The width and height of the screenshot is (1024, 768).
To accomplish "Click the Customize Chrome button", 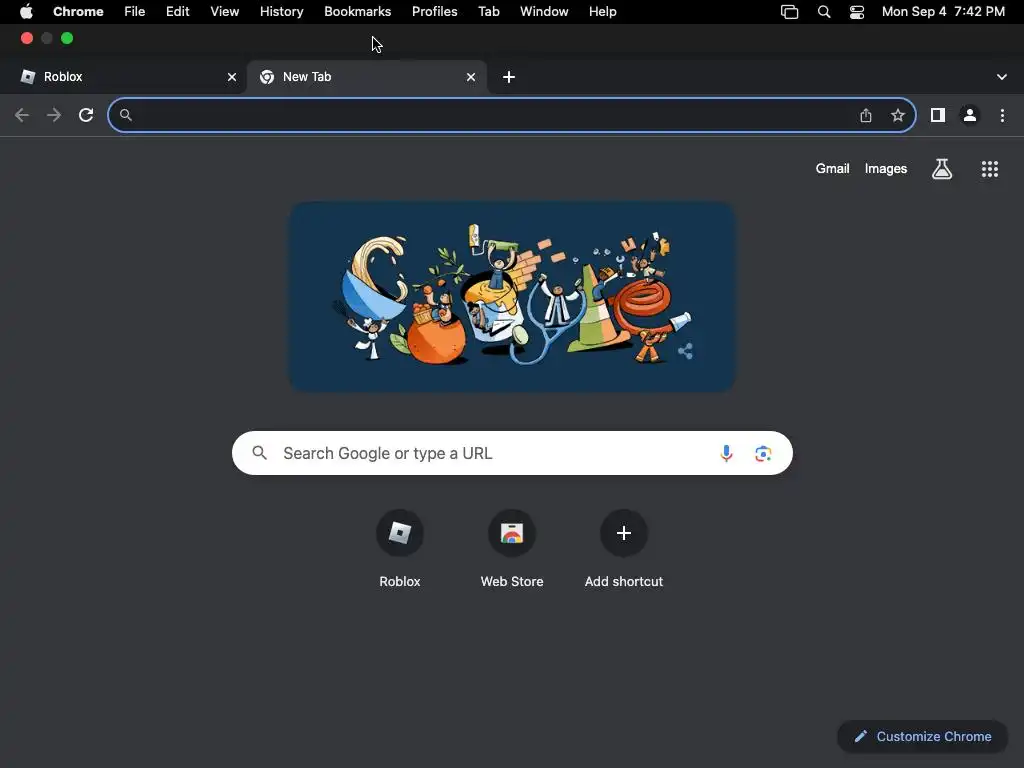I will pyautogui.click(x=923, y=737).
